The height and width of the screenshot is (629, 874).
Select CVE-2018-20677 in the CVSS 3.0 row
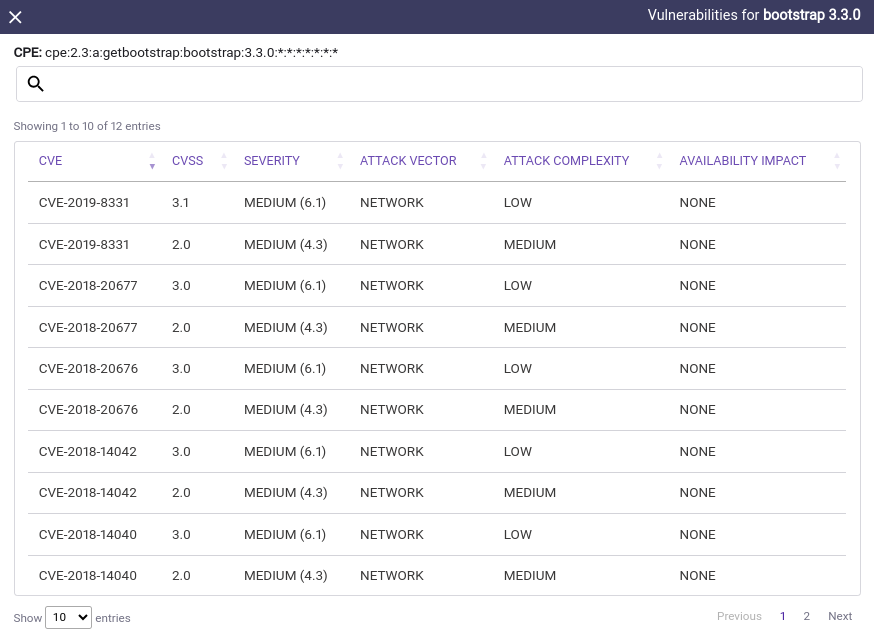(x=88, y=286)
